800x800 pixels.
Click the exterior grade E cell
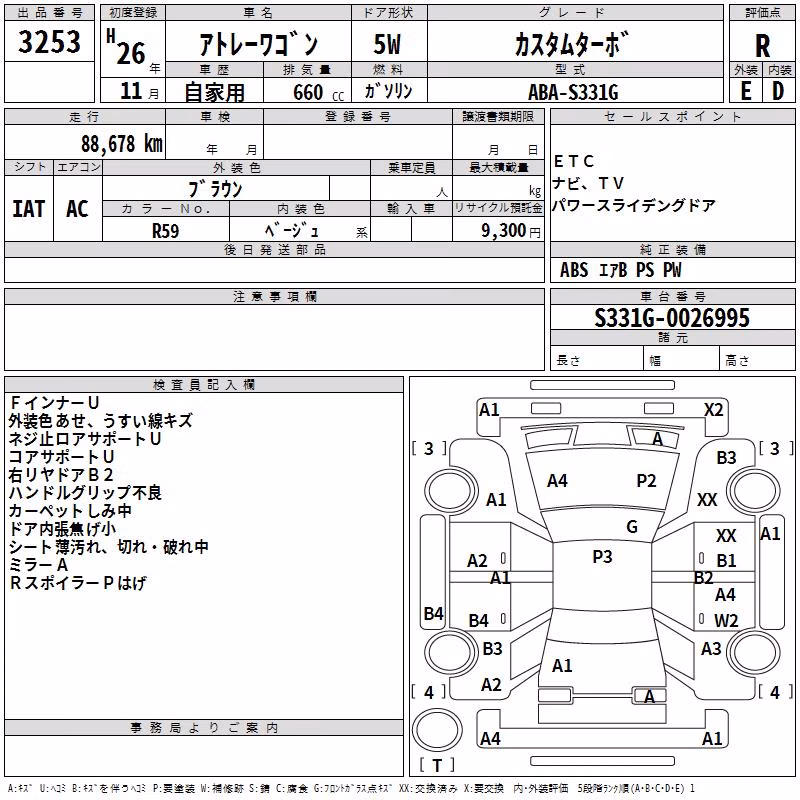coord(746,91)
